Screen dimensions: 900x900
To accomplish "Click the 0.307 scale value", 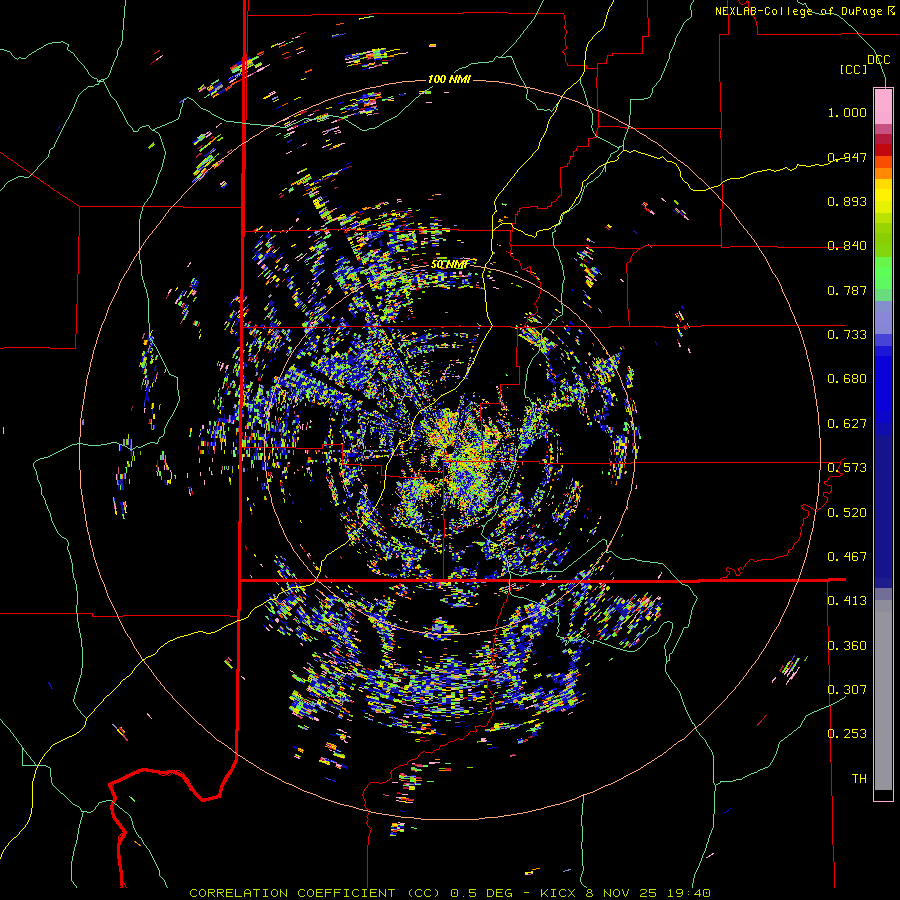I will pos(847,689).
